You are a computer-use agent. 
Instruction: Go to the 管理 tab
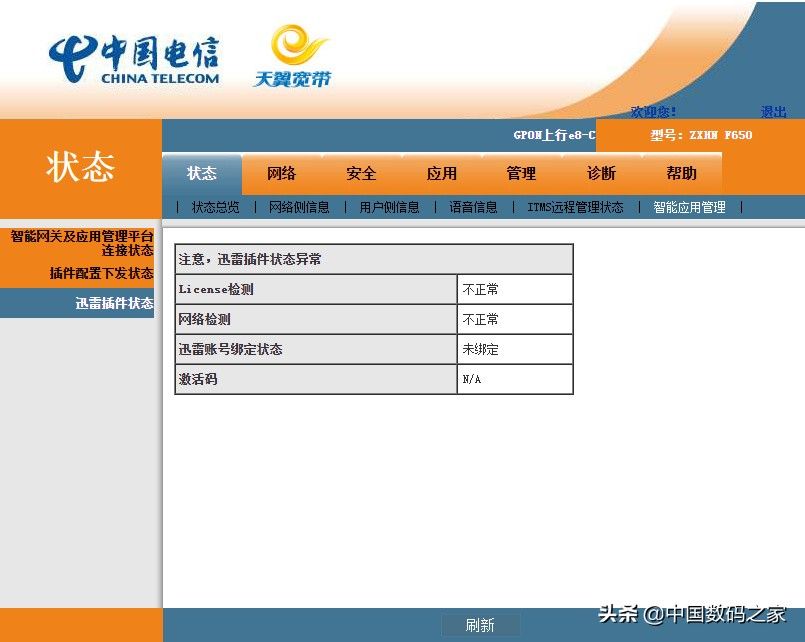click(521, 173)
